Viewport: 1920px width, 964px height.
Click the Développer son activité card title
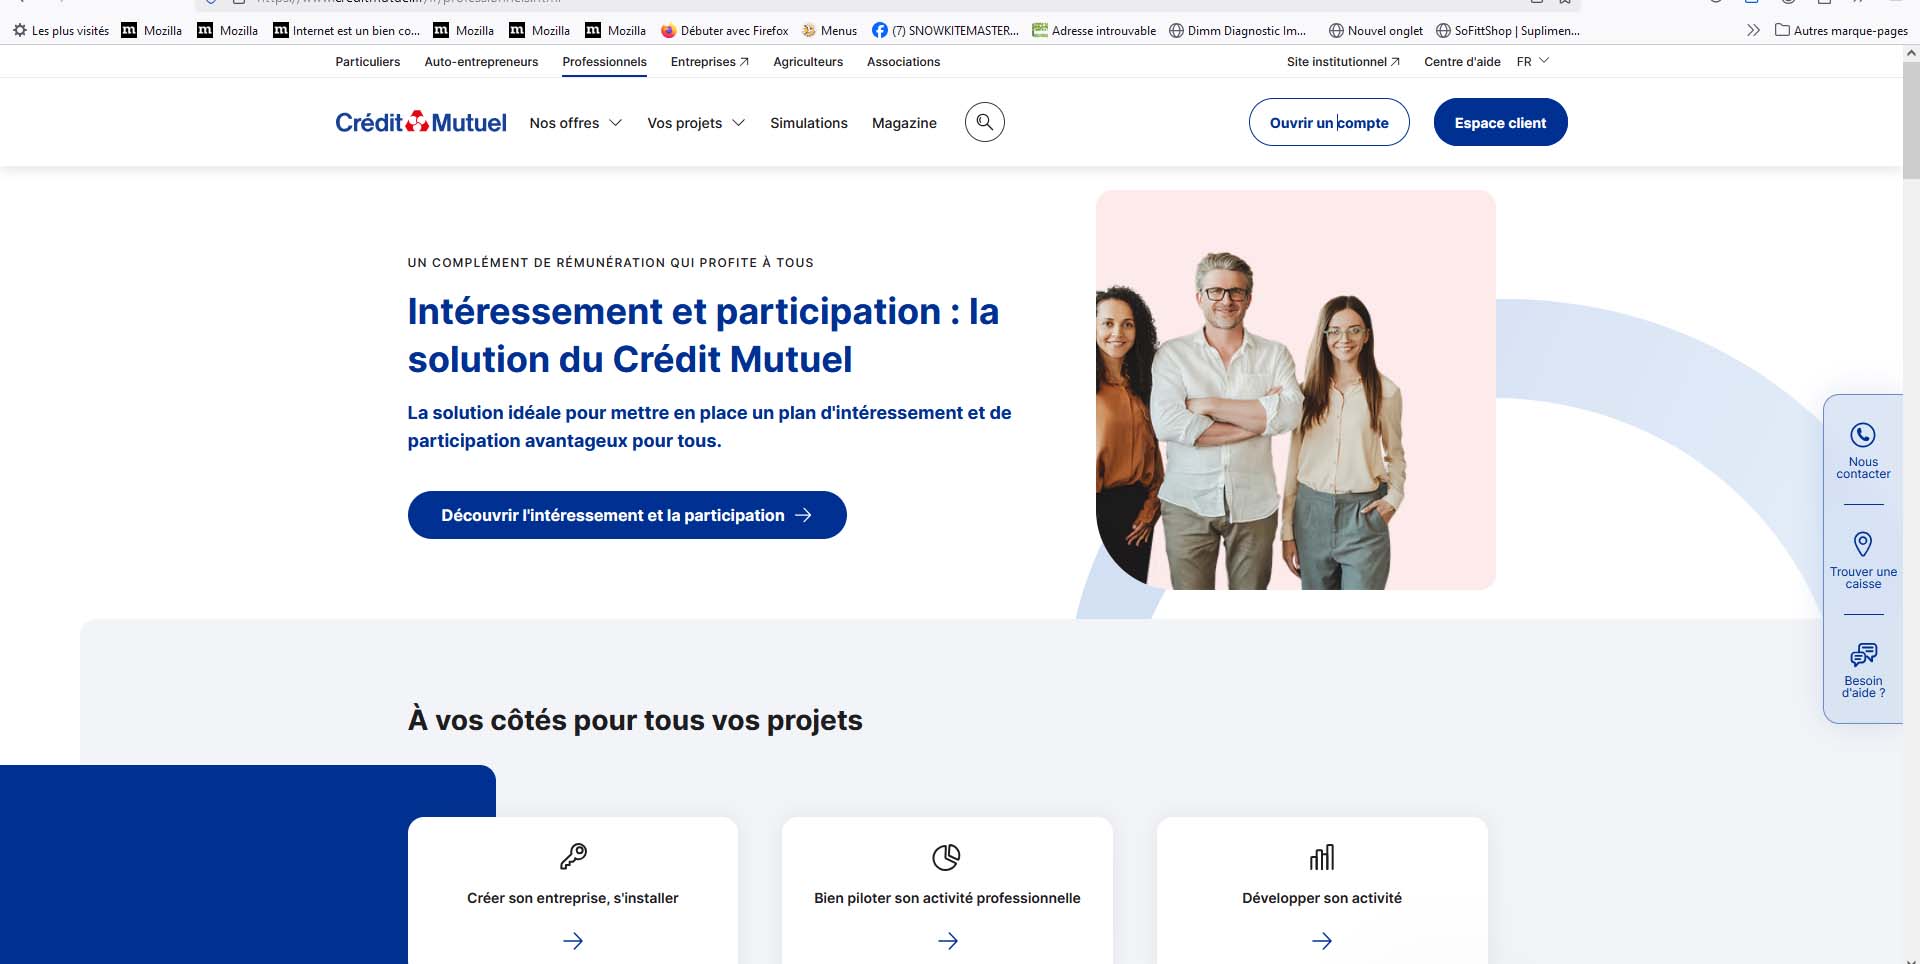tap(1322, 898)
